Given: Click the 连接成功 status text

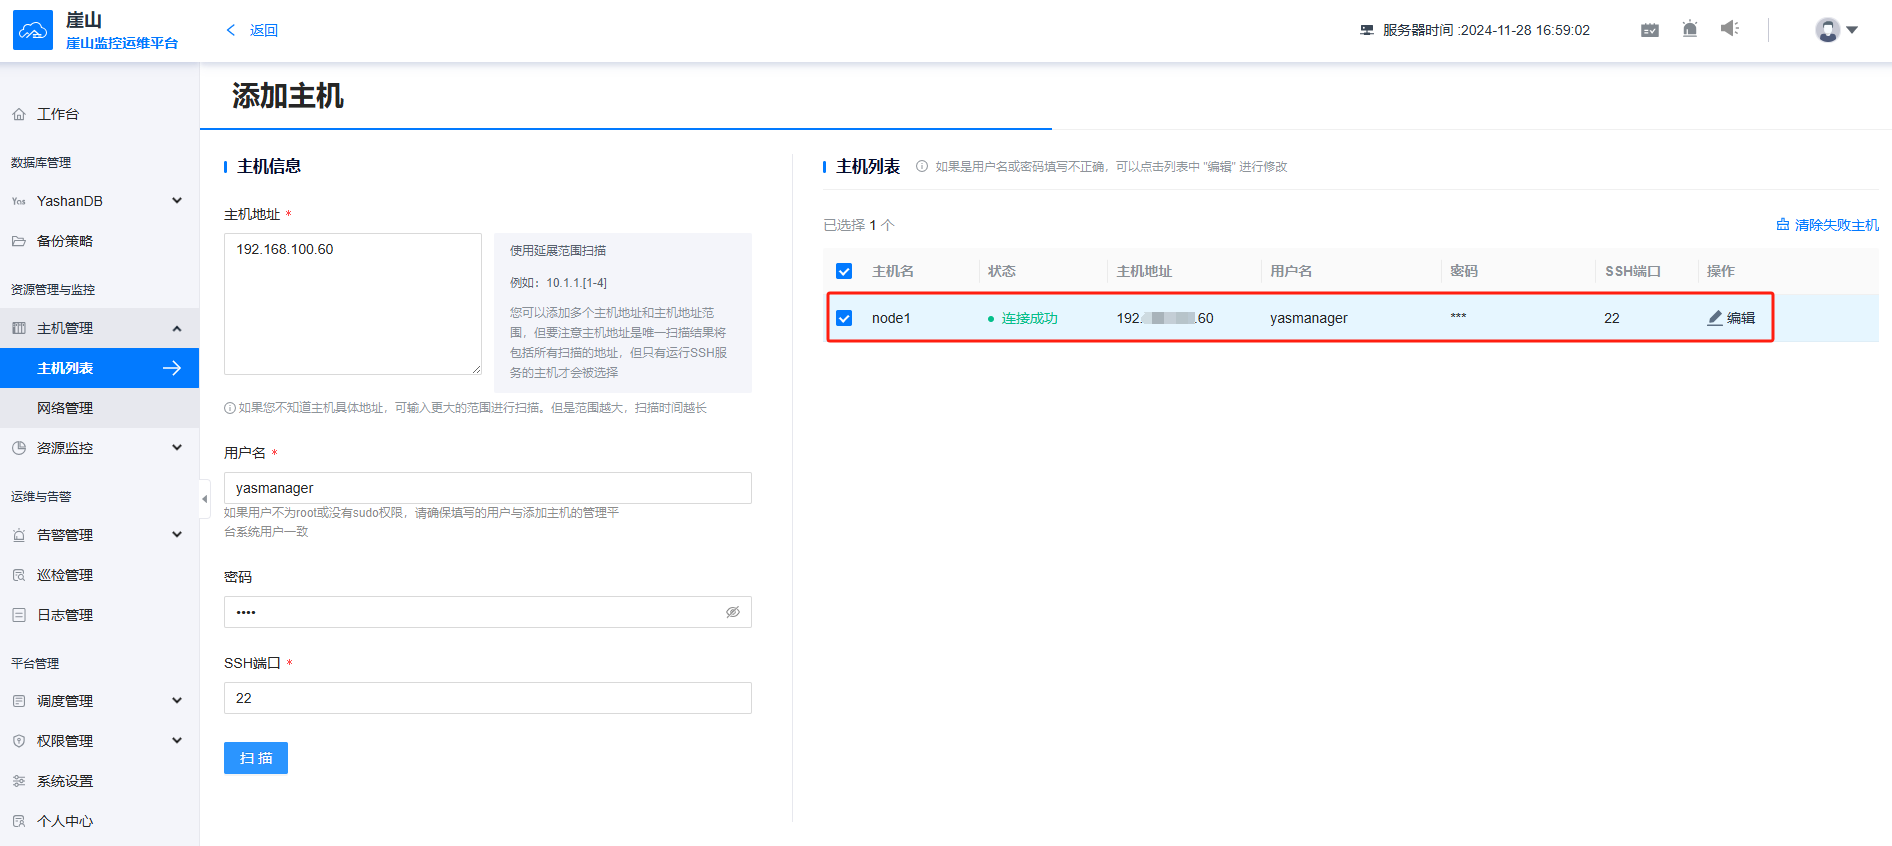Looking at the screenshot, I should 1030,318.
